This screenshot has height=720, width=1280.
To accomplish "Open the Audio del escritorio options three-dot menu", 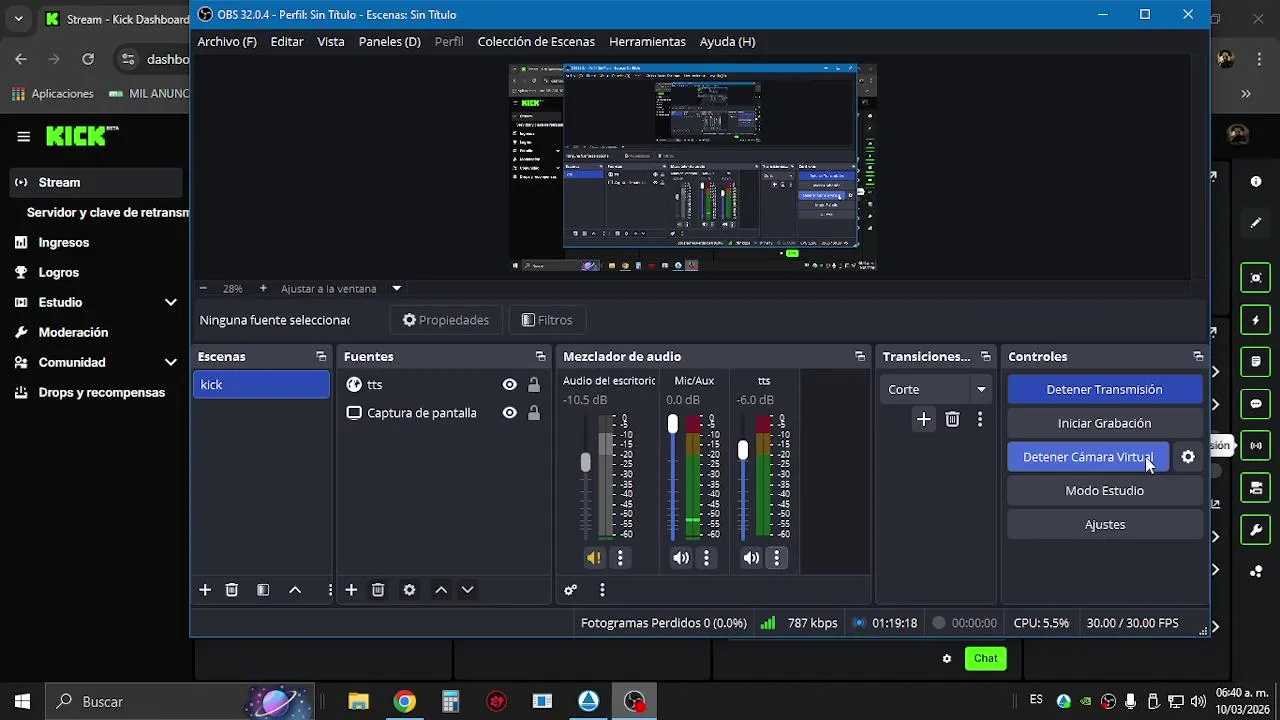I will [620, 558].
